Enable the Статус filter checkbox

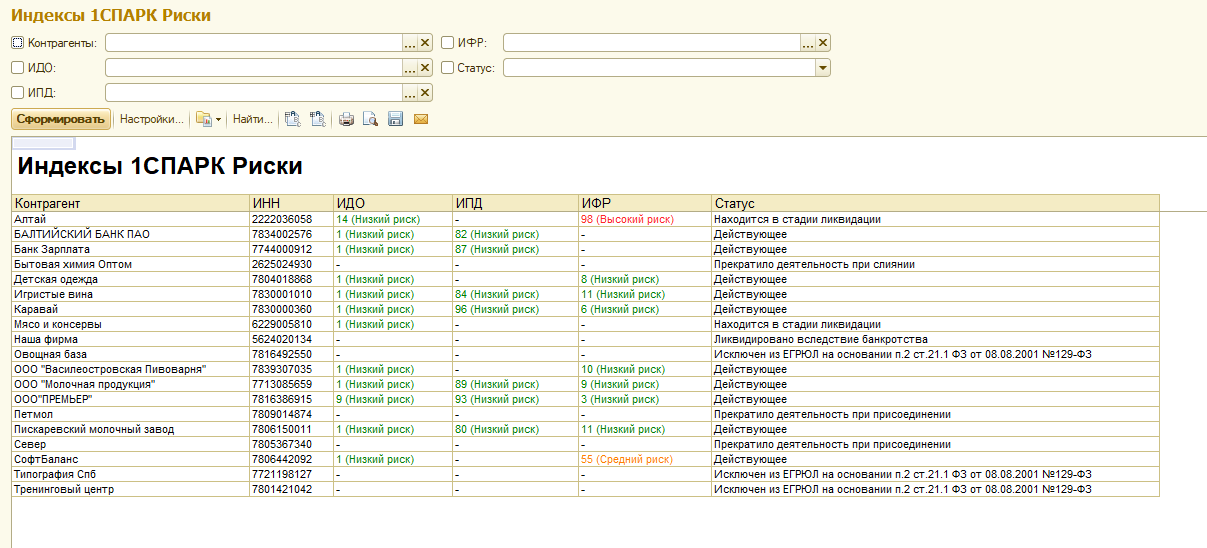pos(447,67)
